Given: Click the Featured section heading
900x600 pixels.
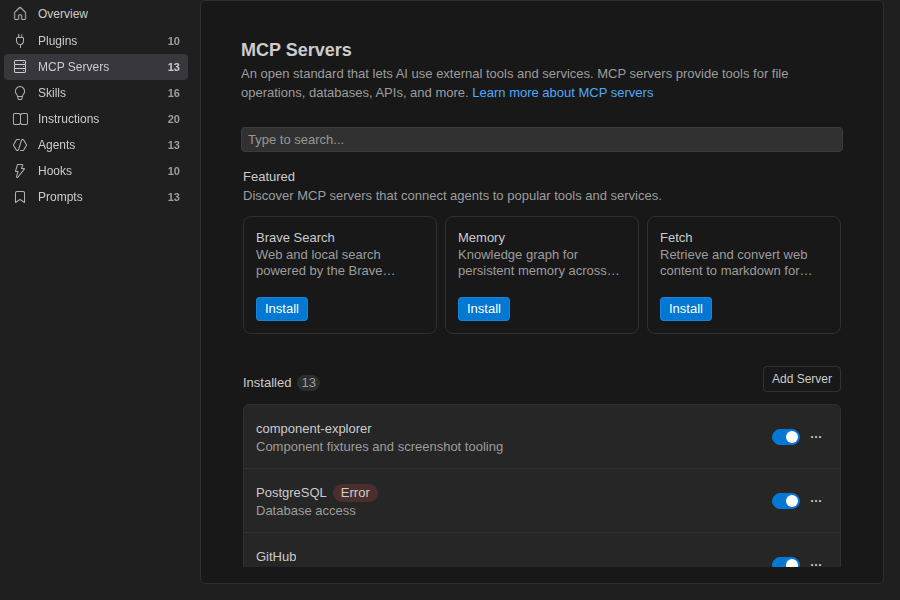Looking at the screenshot, I should 269,177.
